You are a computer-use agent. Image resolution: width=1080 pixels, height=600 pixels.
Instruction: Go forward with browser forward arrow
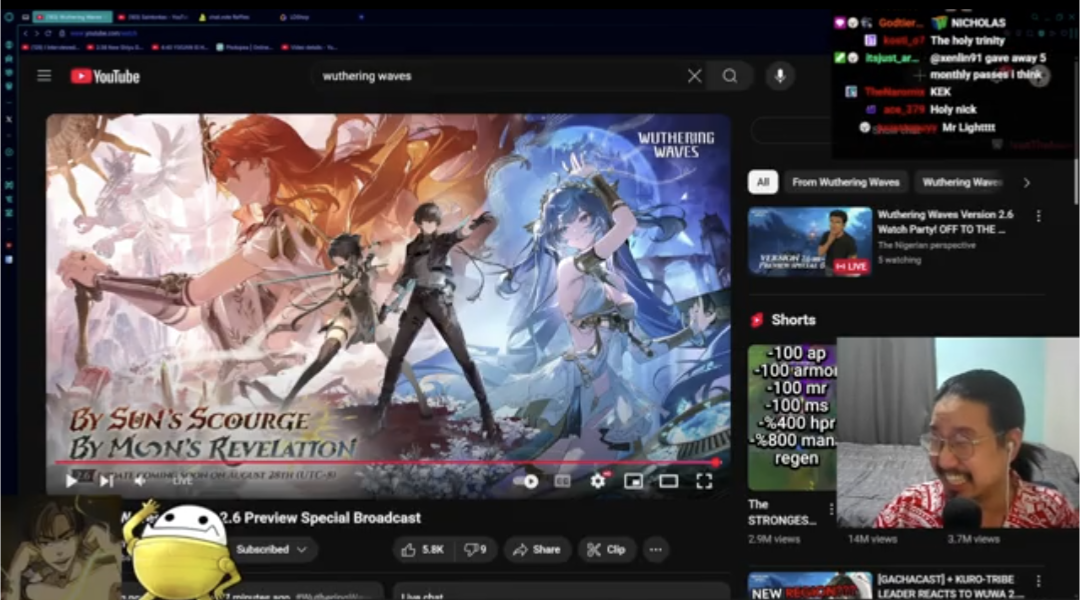[37, 33]
